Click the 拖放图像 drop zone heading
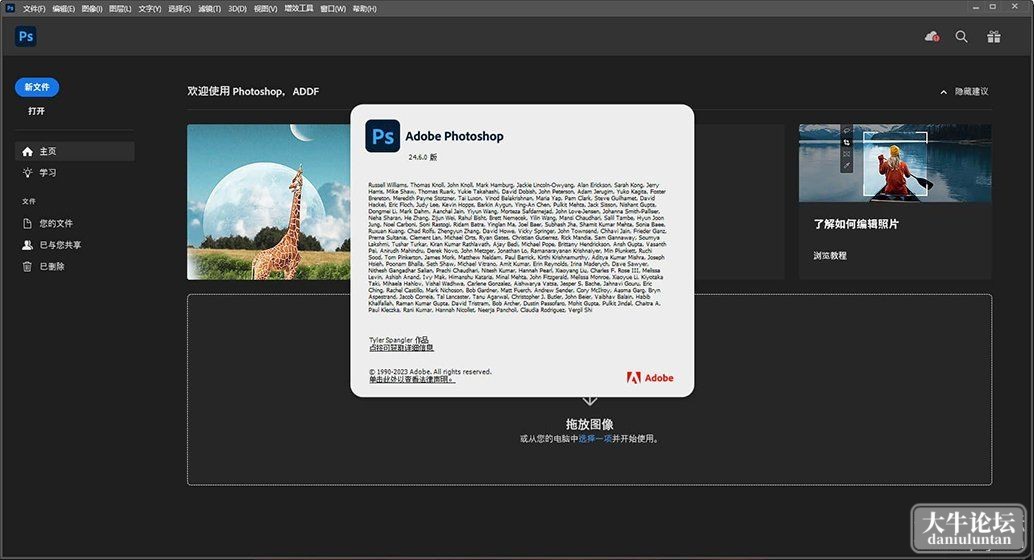The width and height of the screenshot is (1034, 560). click(590, 424)
